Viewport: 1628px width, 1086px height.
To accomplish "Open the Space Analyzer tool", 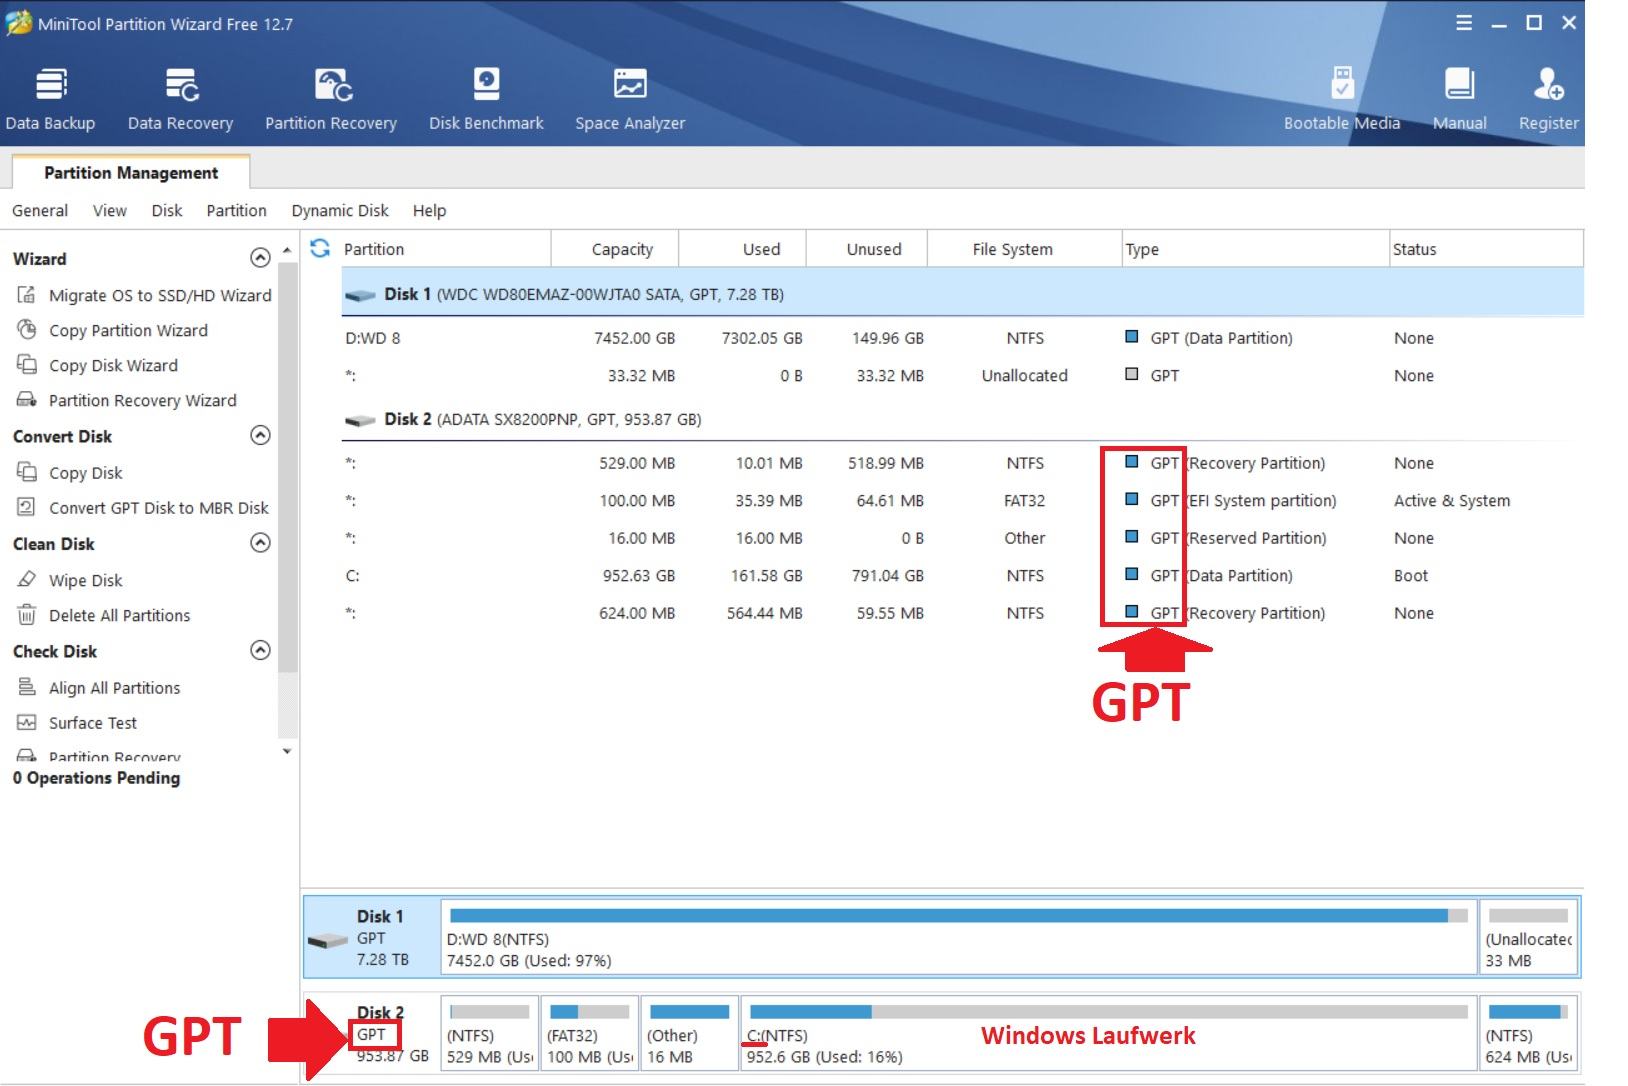I will [x=630, y=99].
